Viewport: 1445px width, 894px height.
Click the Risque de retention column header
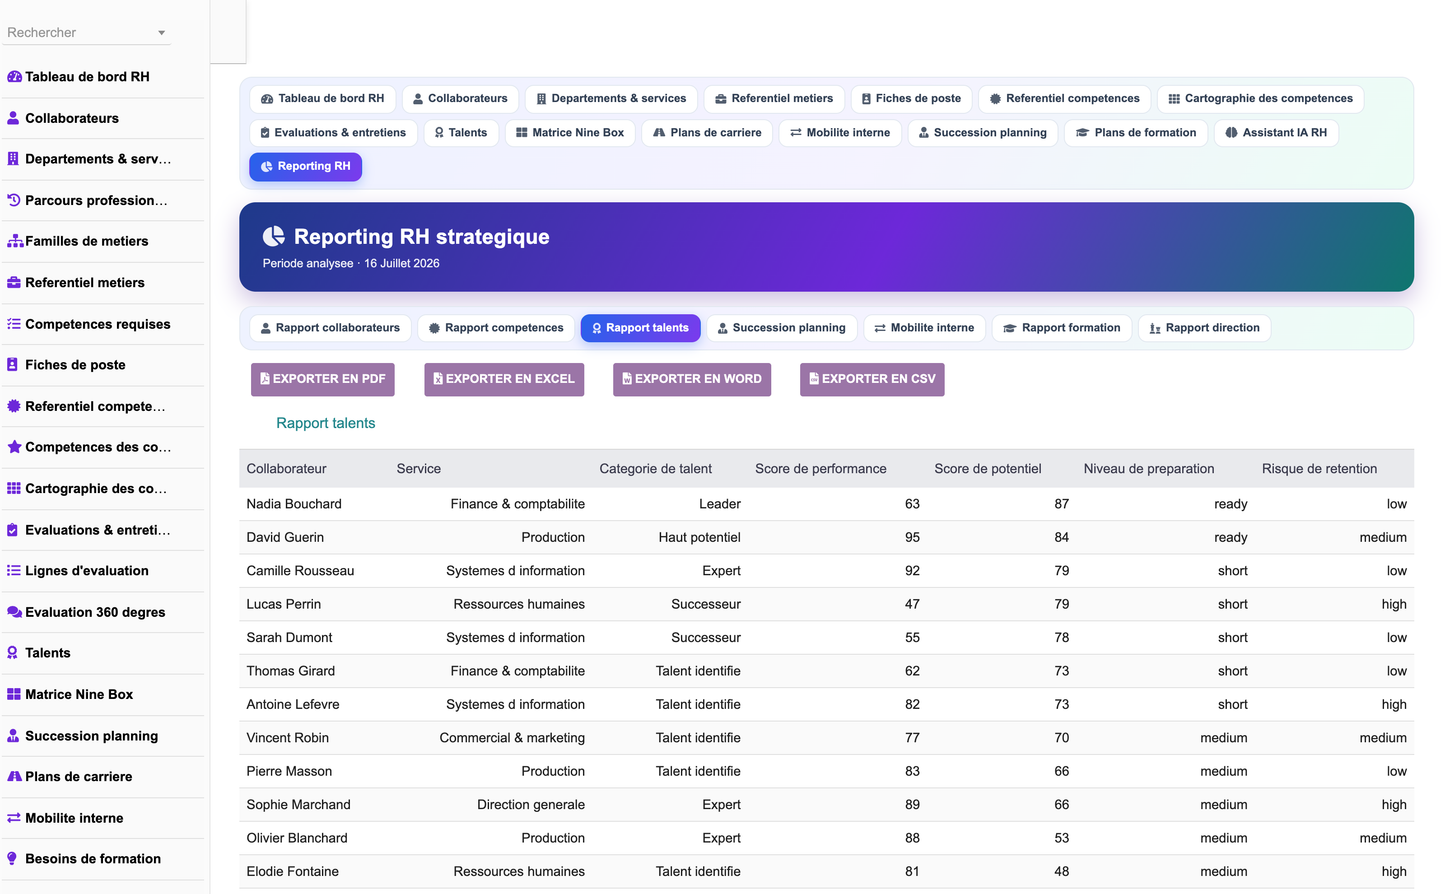click(1319, 469)
